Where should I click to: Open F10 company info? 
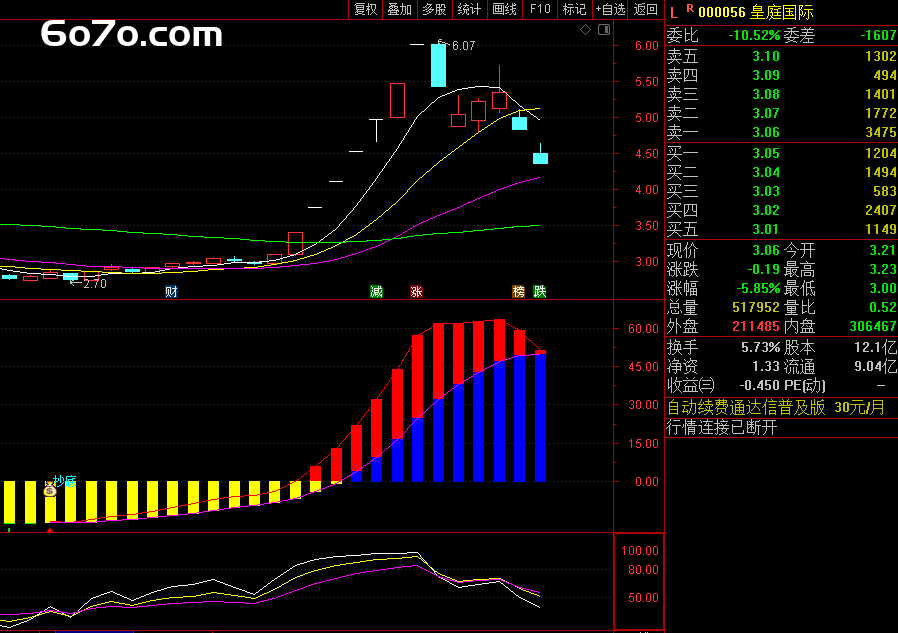click(540, 9)
